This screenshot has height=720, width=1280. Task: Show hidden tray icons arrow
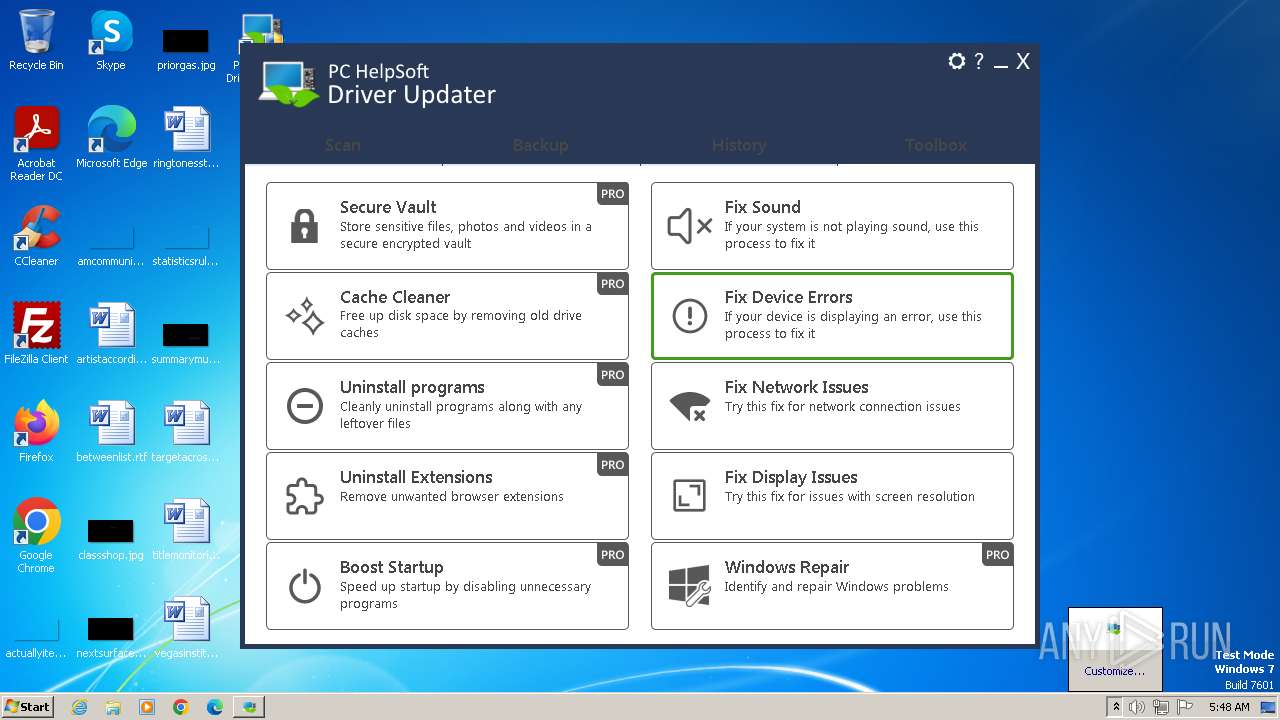[x=1116, y=707]
